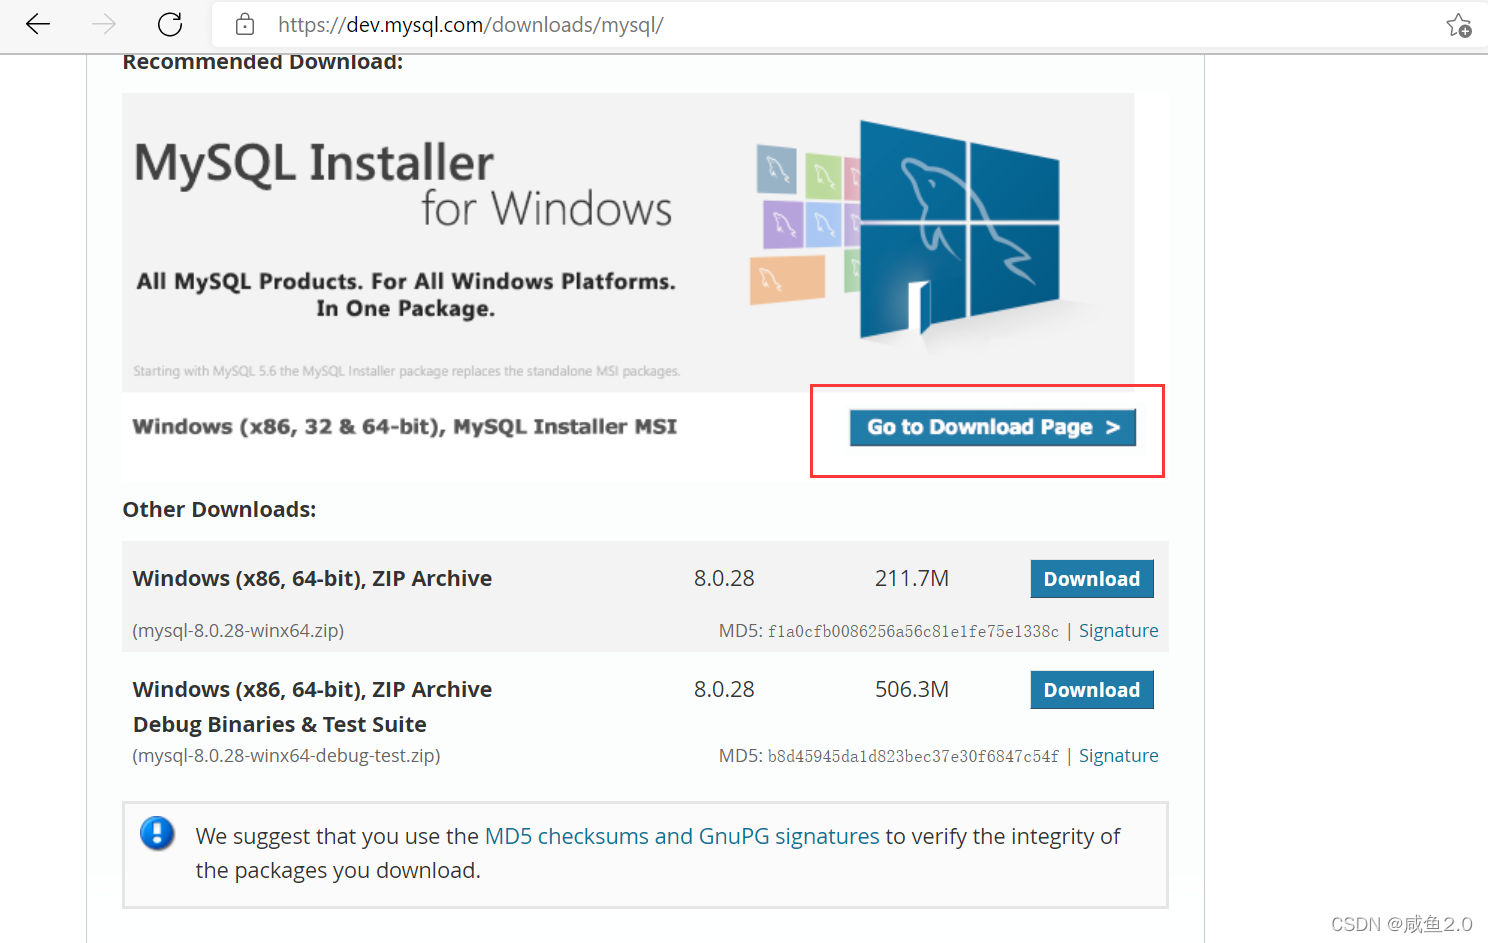This screenshot has width=1488, height=943.
Task: Click Go to Download Page button
Action: click(x=993, y=427)
